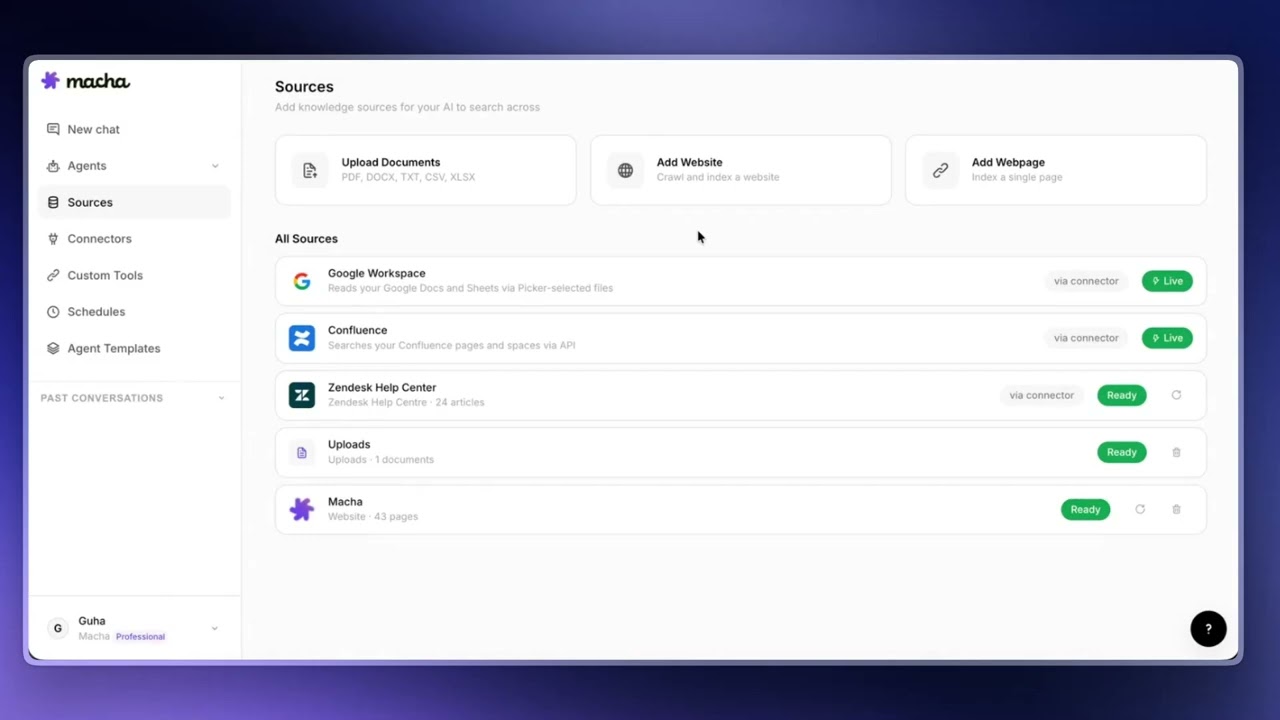1280x720 pixels.
Task: Click the Google Workspace description about Picker-selected files
Action: [x=470, y=288]
